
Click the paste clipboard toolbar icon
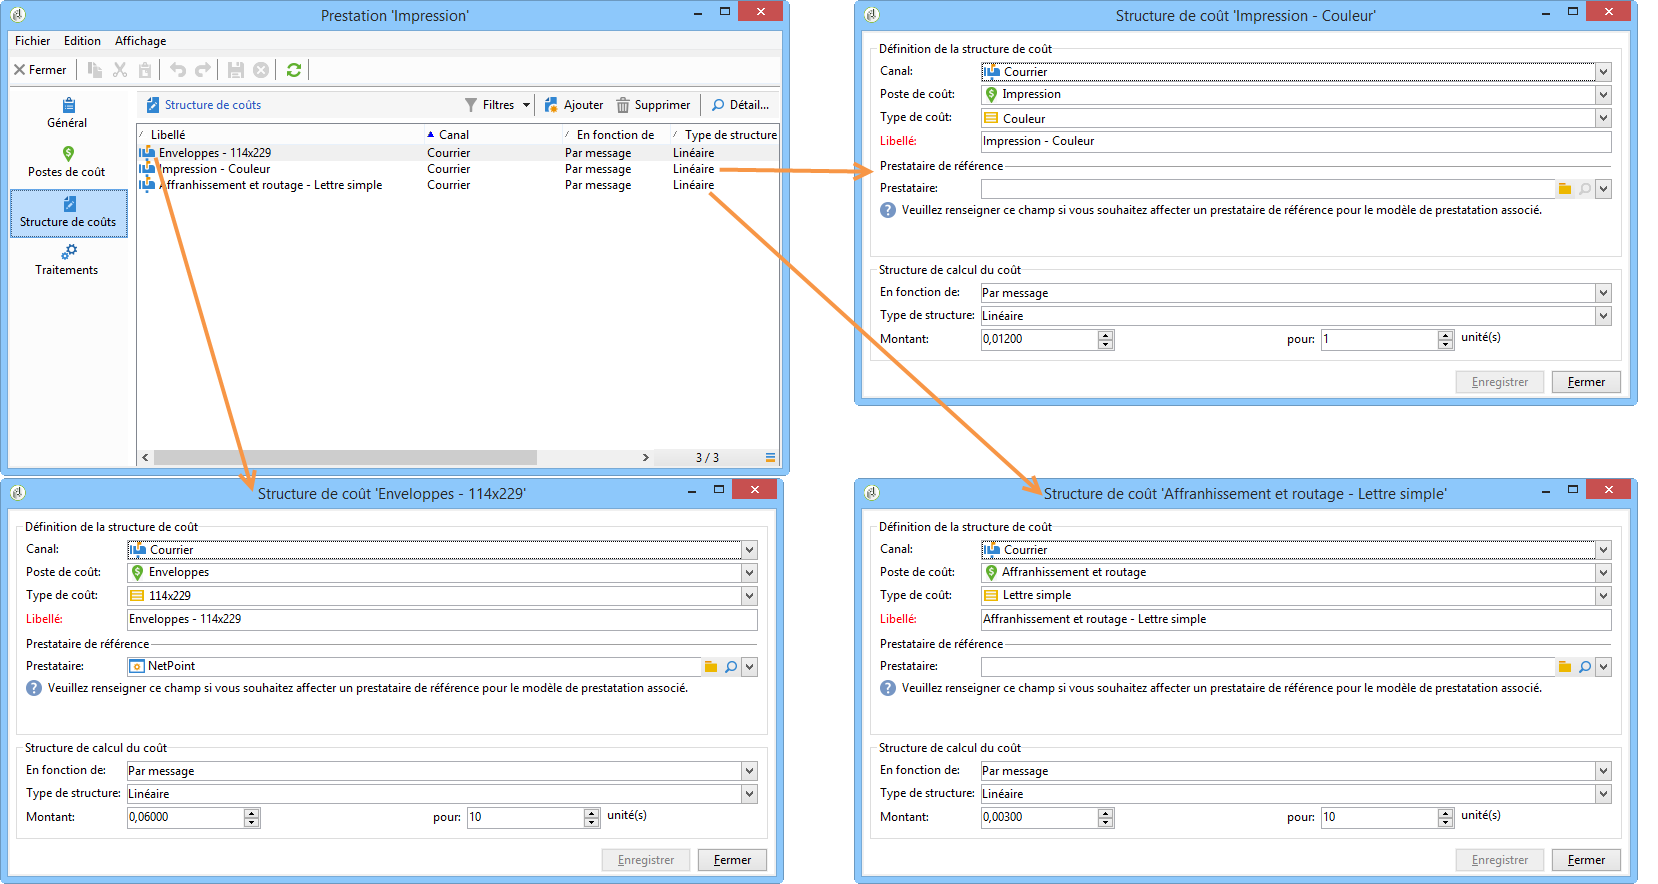click(x=145, y=70)
